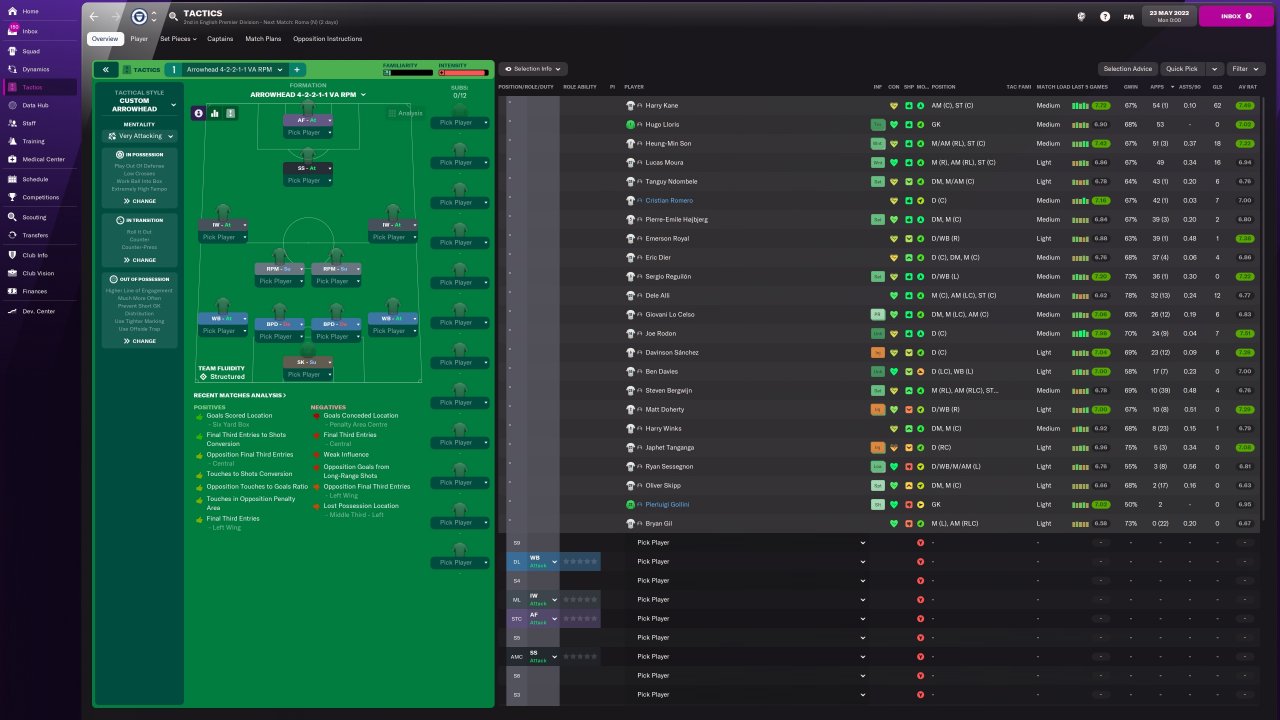Image resolution: width=1280 pixels, height=720 pixels.
Task: Expand the Arrowhead formation dropdown
Action: pyautogui.click(x=308, y=94)
